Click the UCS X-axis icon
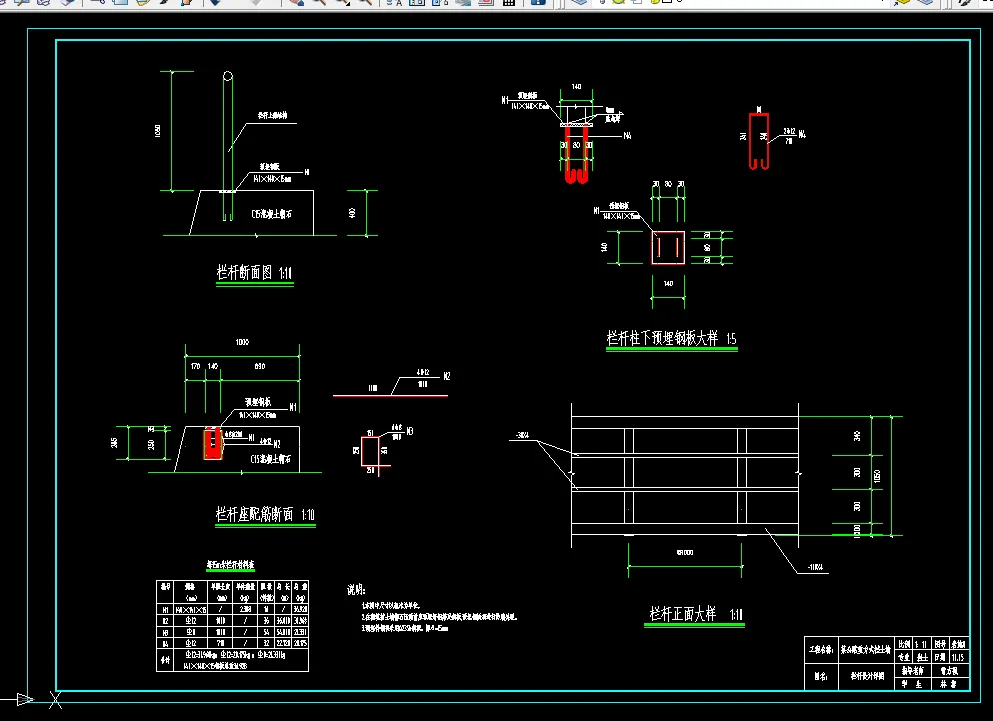Viewport: 993px width, 721px height. pyautogui.click(x=56, y=700)
